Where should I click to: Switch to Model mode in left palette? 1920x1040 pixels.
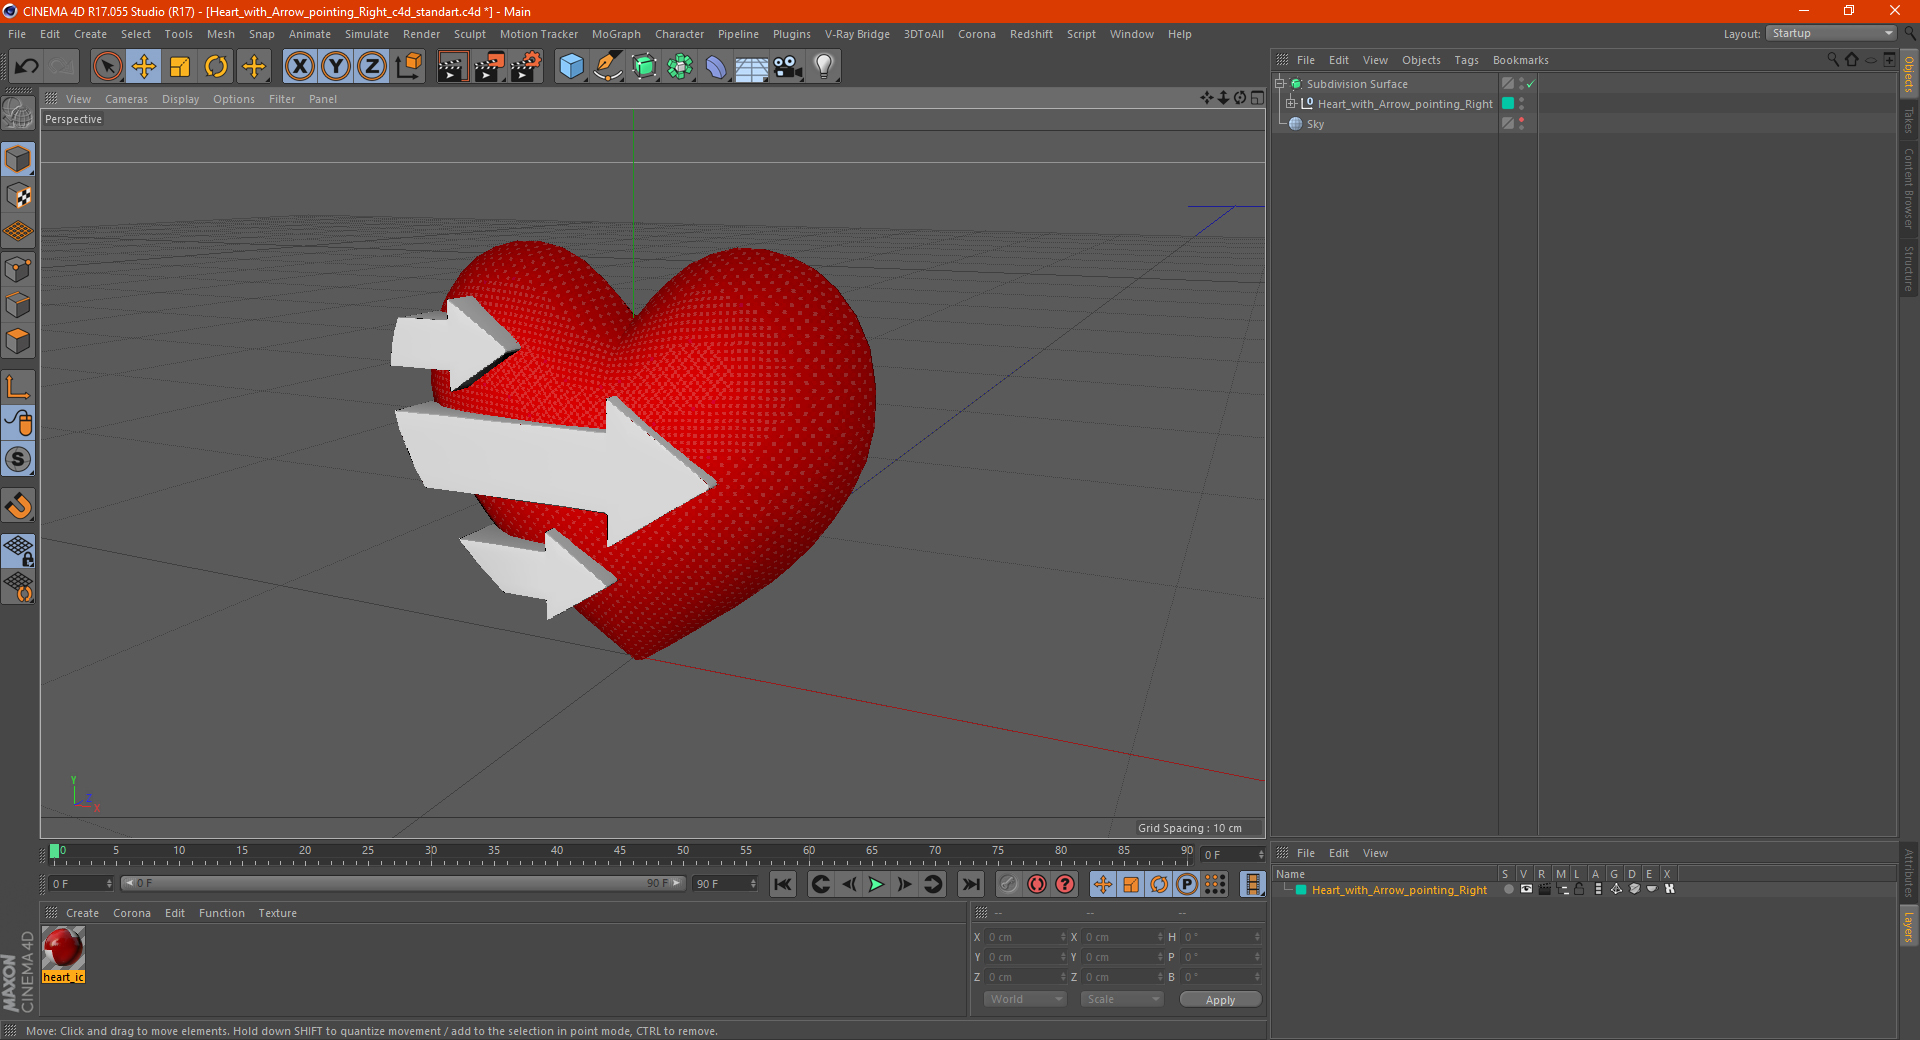(x=18, y=159)
